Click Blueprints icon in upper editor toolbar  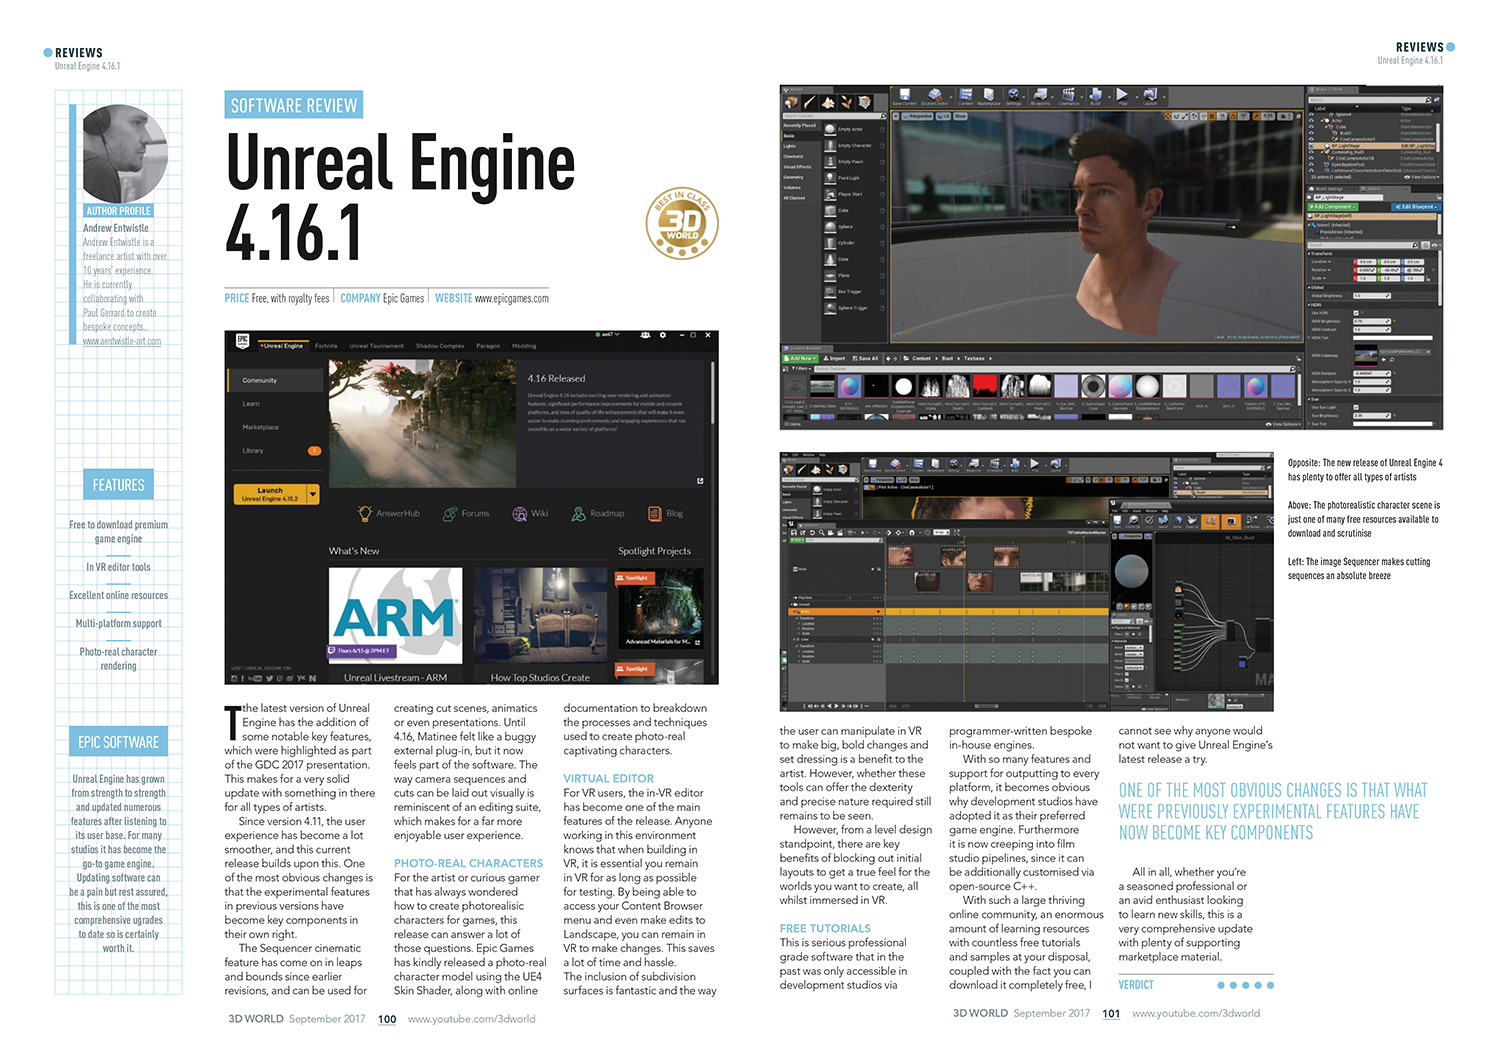[x=1040, y=95]
